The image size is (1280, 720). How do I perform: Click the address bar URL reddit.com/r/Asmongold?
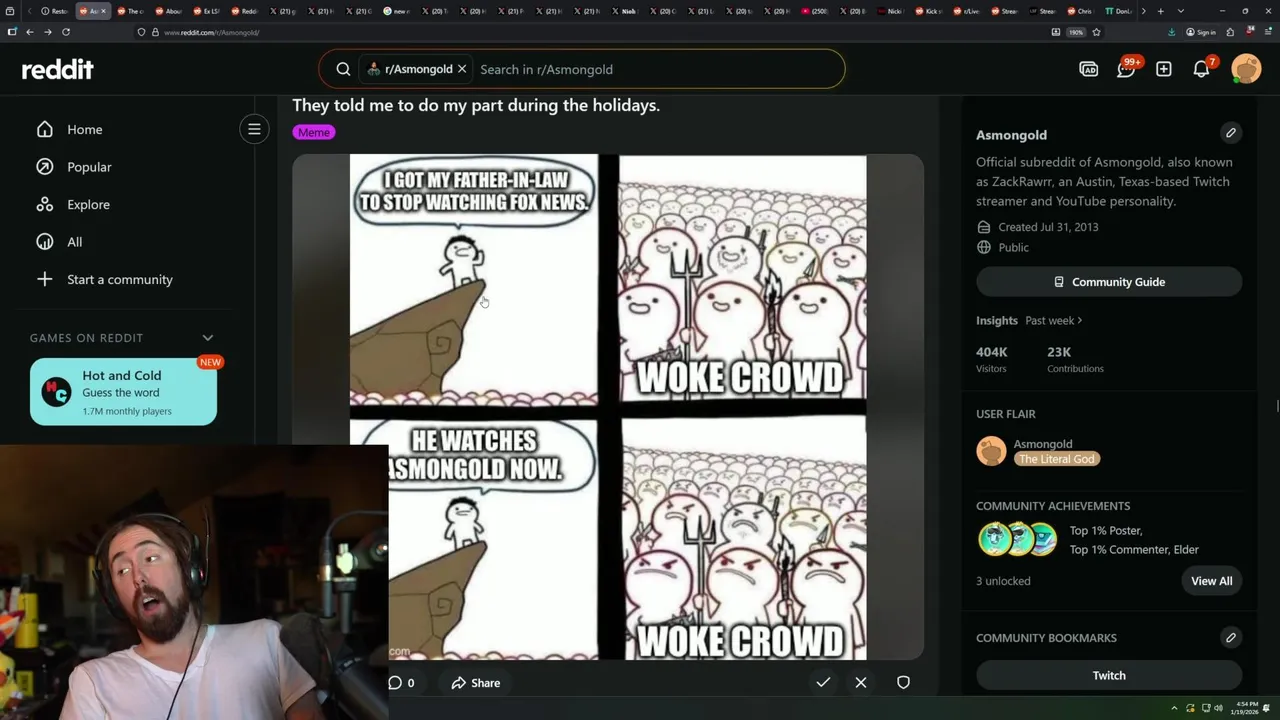211,32
